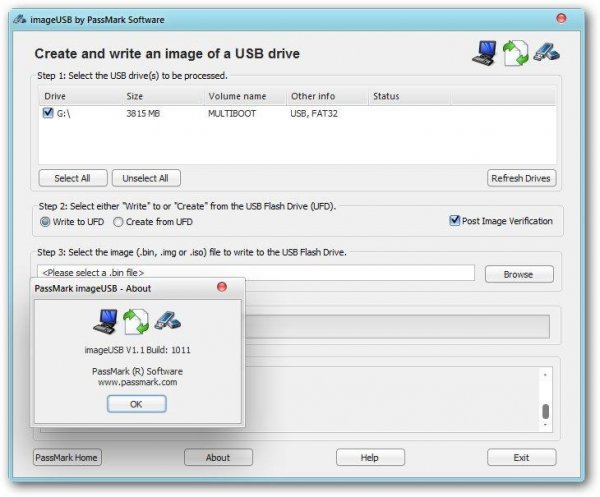600x497 pixels.
Task: Click Browse to choose an image file
Action: click(519, 274)
